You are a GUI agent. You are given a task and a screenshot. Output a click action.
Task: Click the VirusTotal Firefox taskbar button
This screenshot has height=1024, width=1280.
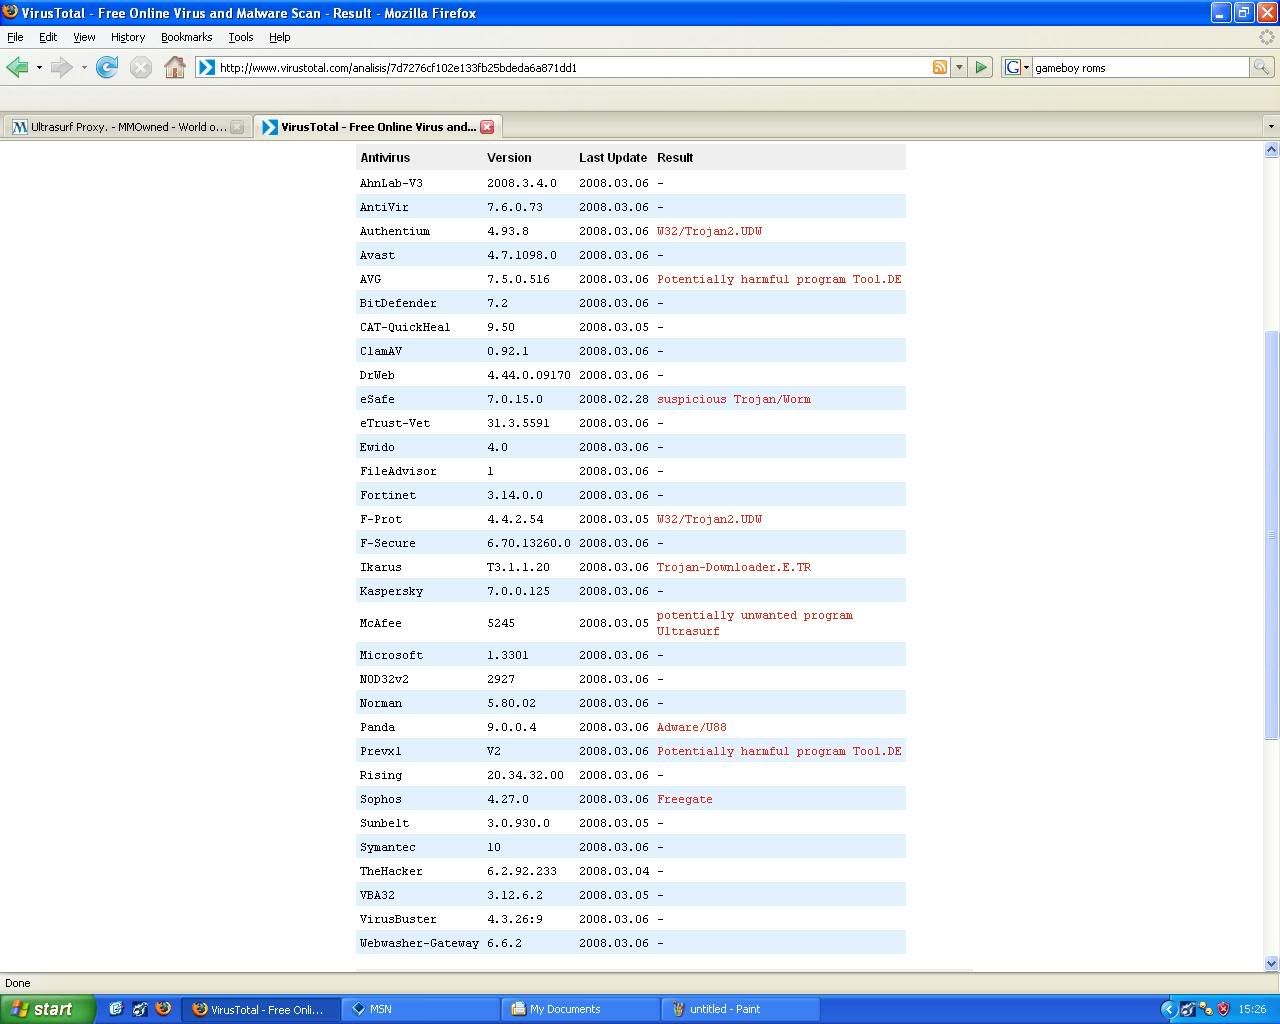[262, 1009]
